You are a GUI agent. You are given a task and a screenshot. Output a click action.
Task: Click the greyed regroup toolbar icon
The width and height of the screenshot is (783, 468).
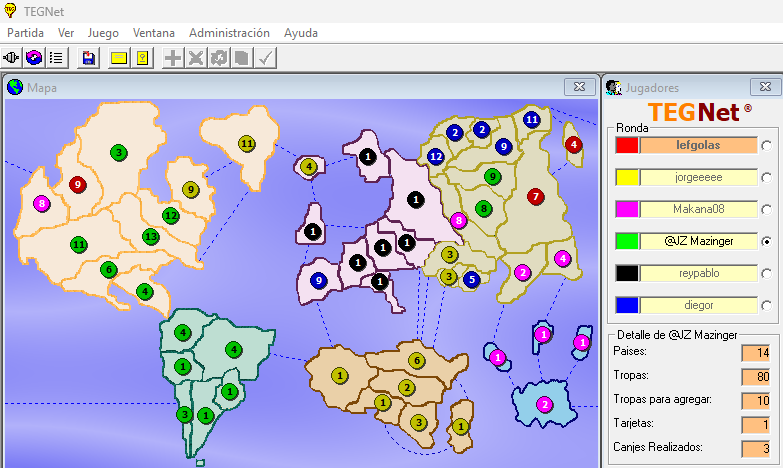click(219, 58)
